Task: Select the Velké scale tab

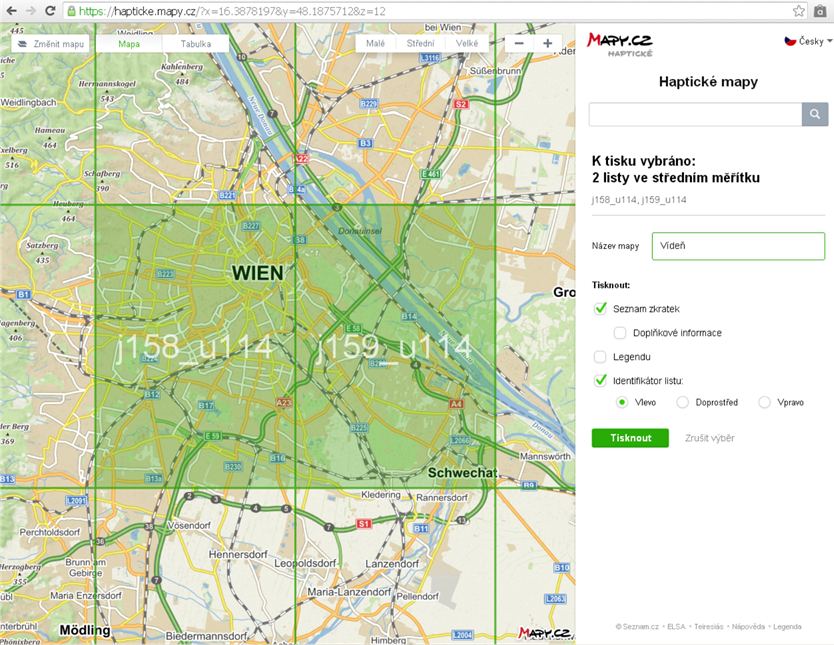Action: click(466, 44)
